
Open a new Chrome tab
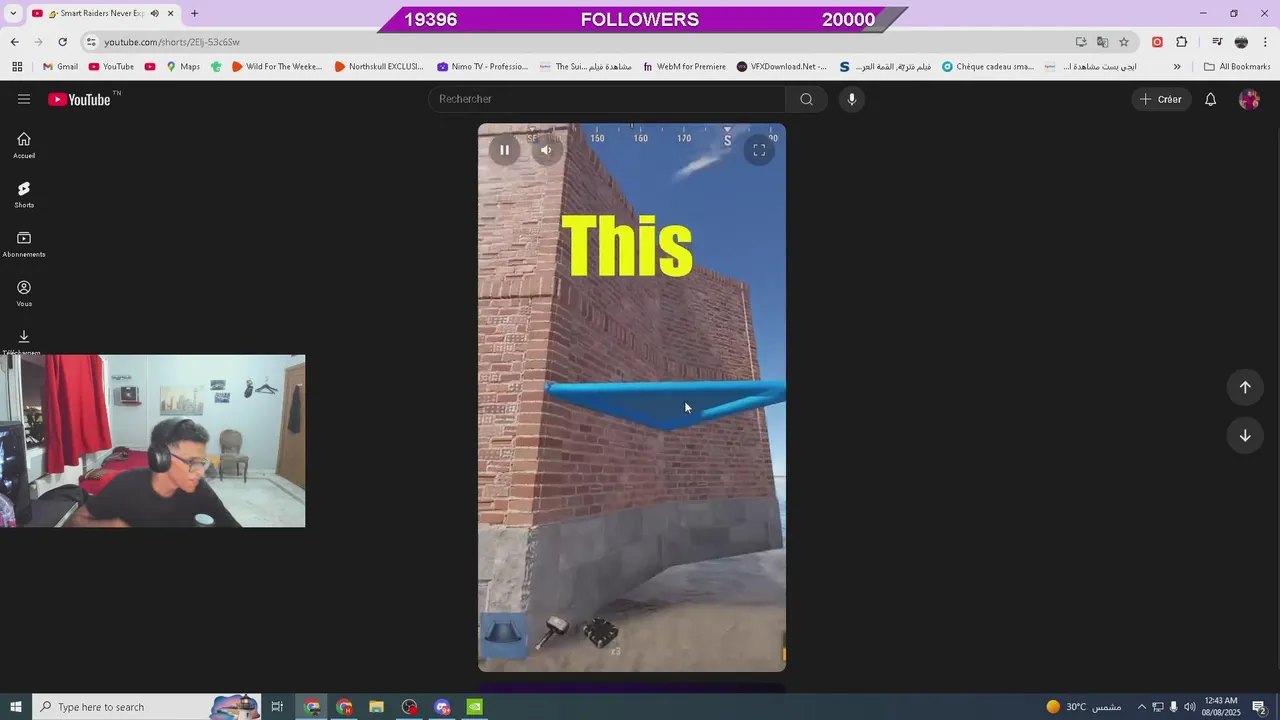click(x=194, y=13)
